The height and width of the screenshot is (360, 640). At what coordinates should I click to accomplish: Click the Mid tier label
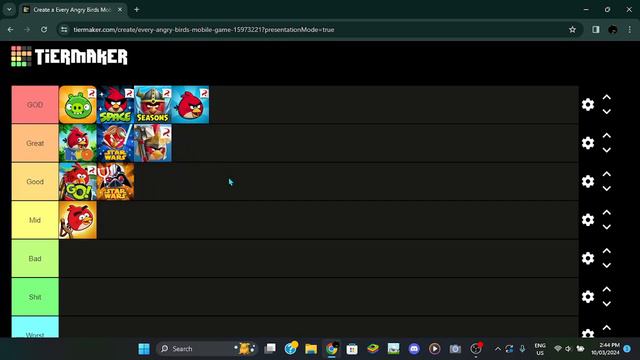pyautogui.click(x=35, y=220)
